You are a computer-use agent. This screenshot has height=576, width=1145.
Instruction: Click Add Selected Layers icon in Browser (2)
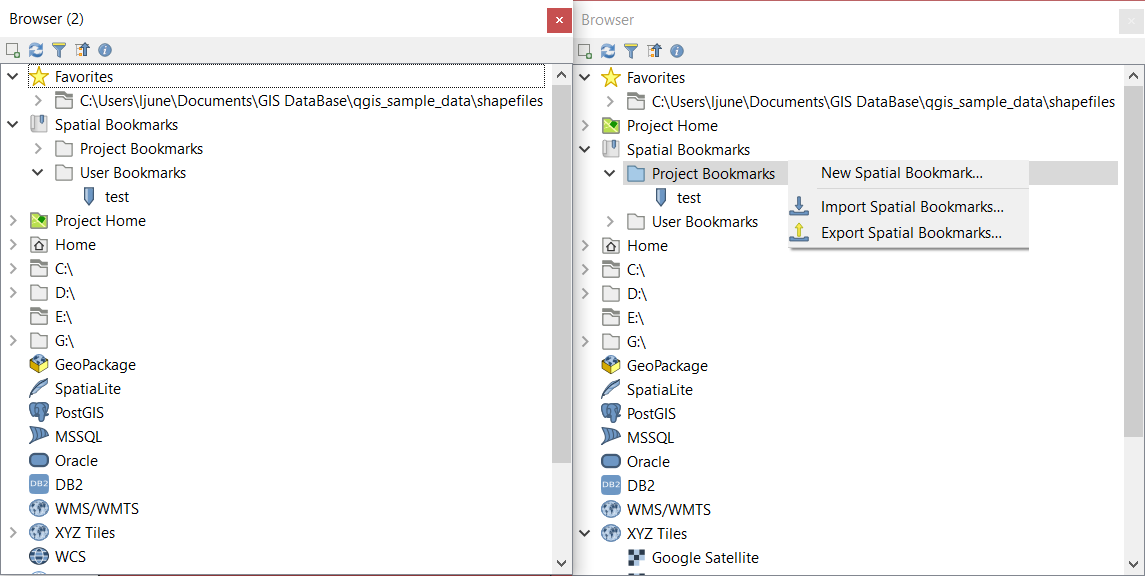(13, 50)
